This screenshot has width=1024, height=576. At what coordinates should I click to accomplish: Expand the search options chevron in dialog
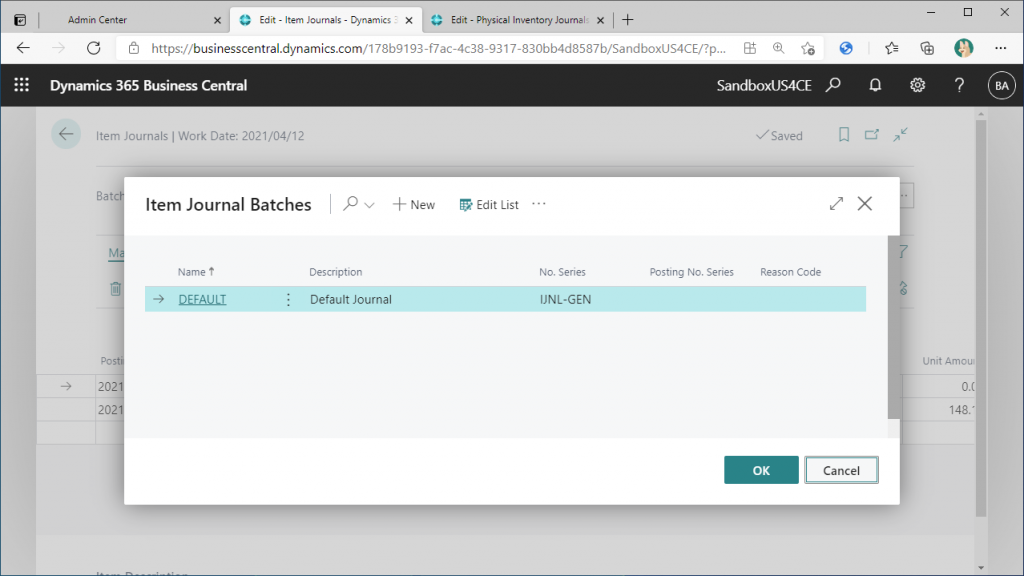pyautogui.click(x=370, y=205)
